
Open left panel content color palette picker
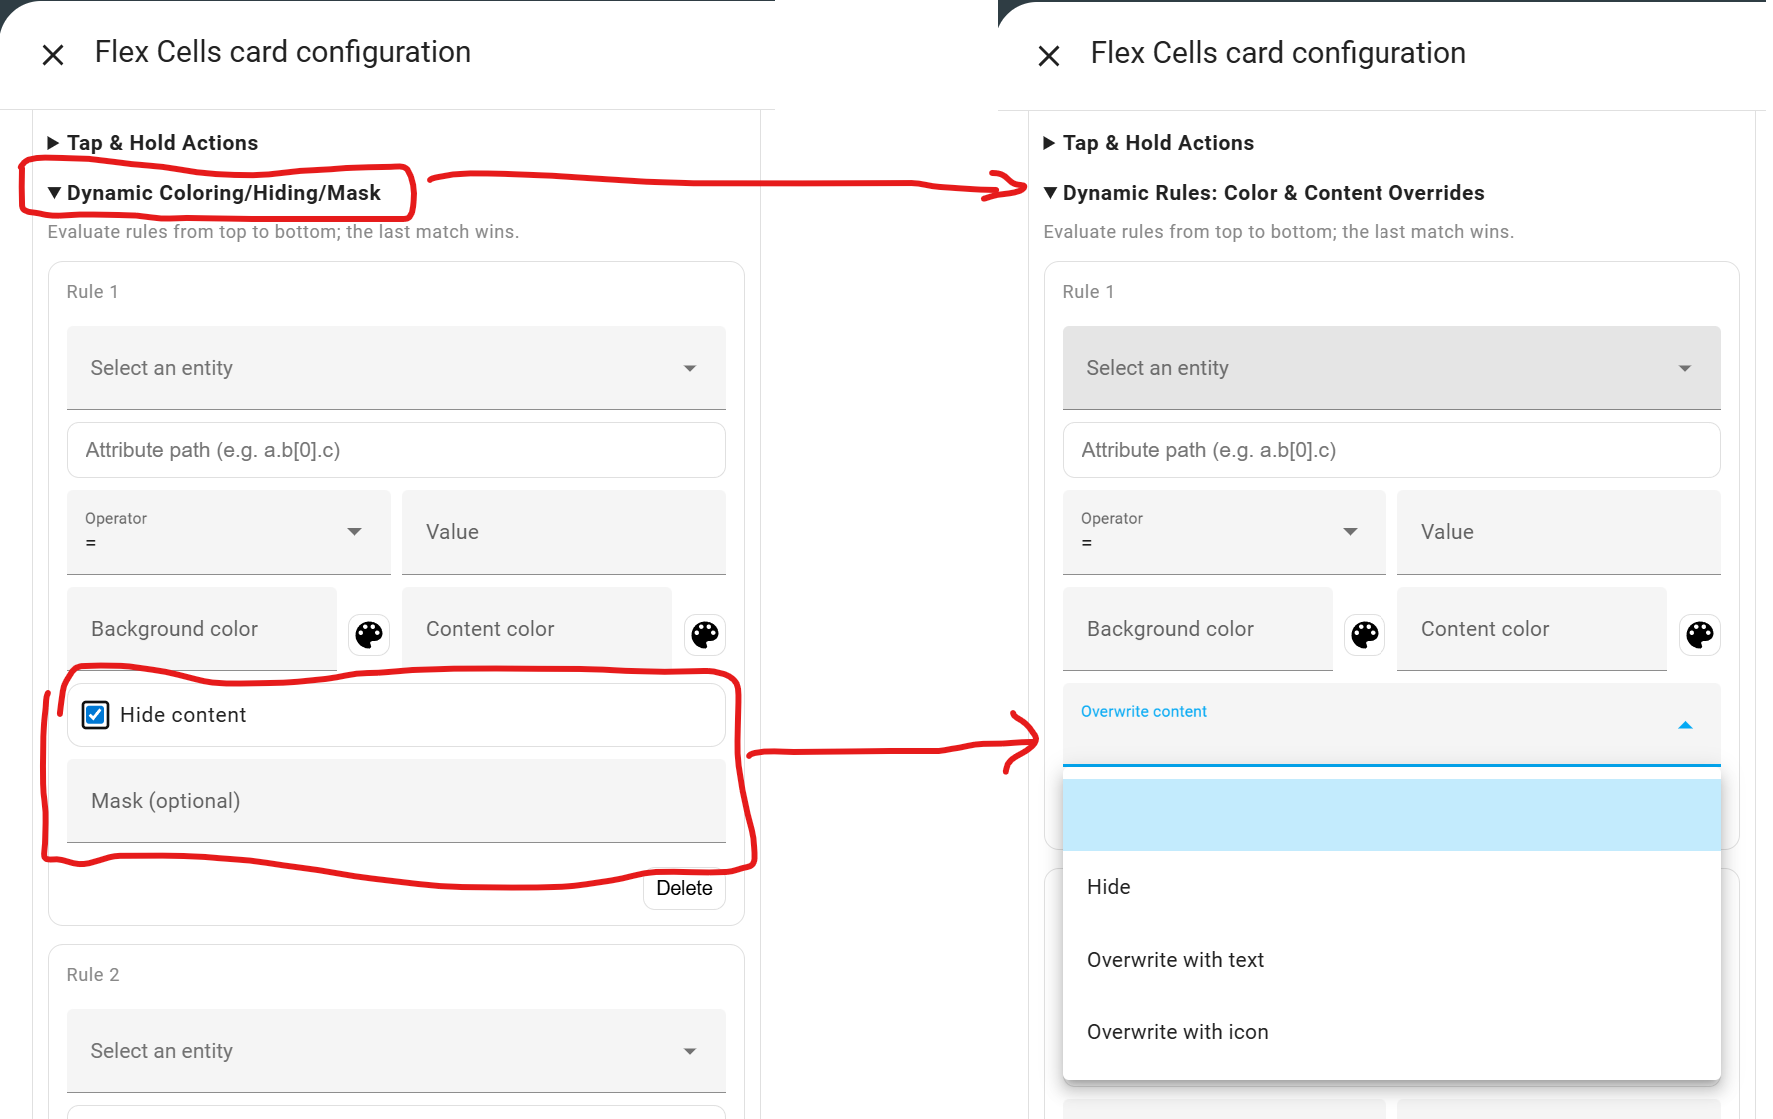coord(704,634)
